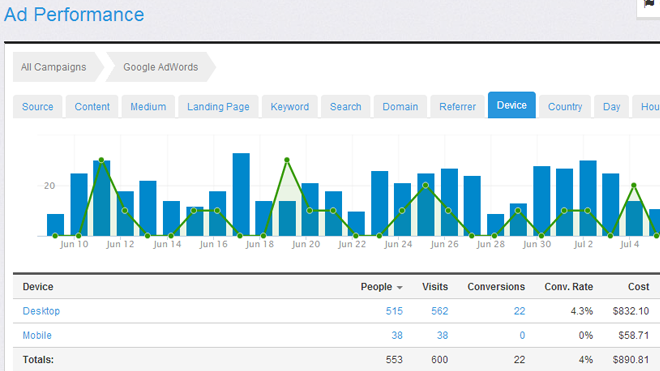This screenshot has height=371, width=660.
Task: Click the Desktop conv. rate 4.3%
Action: coord(582,311)
